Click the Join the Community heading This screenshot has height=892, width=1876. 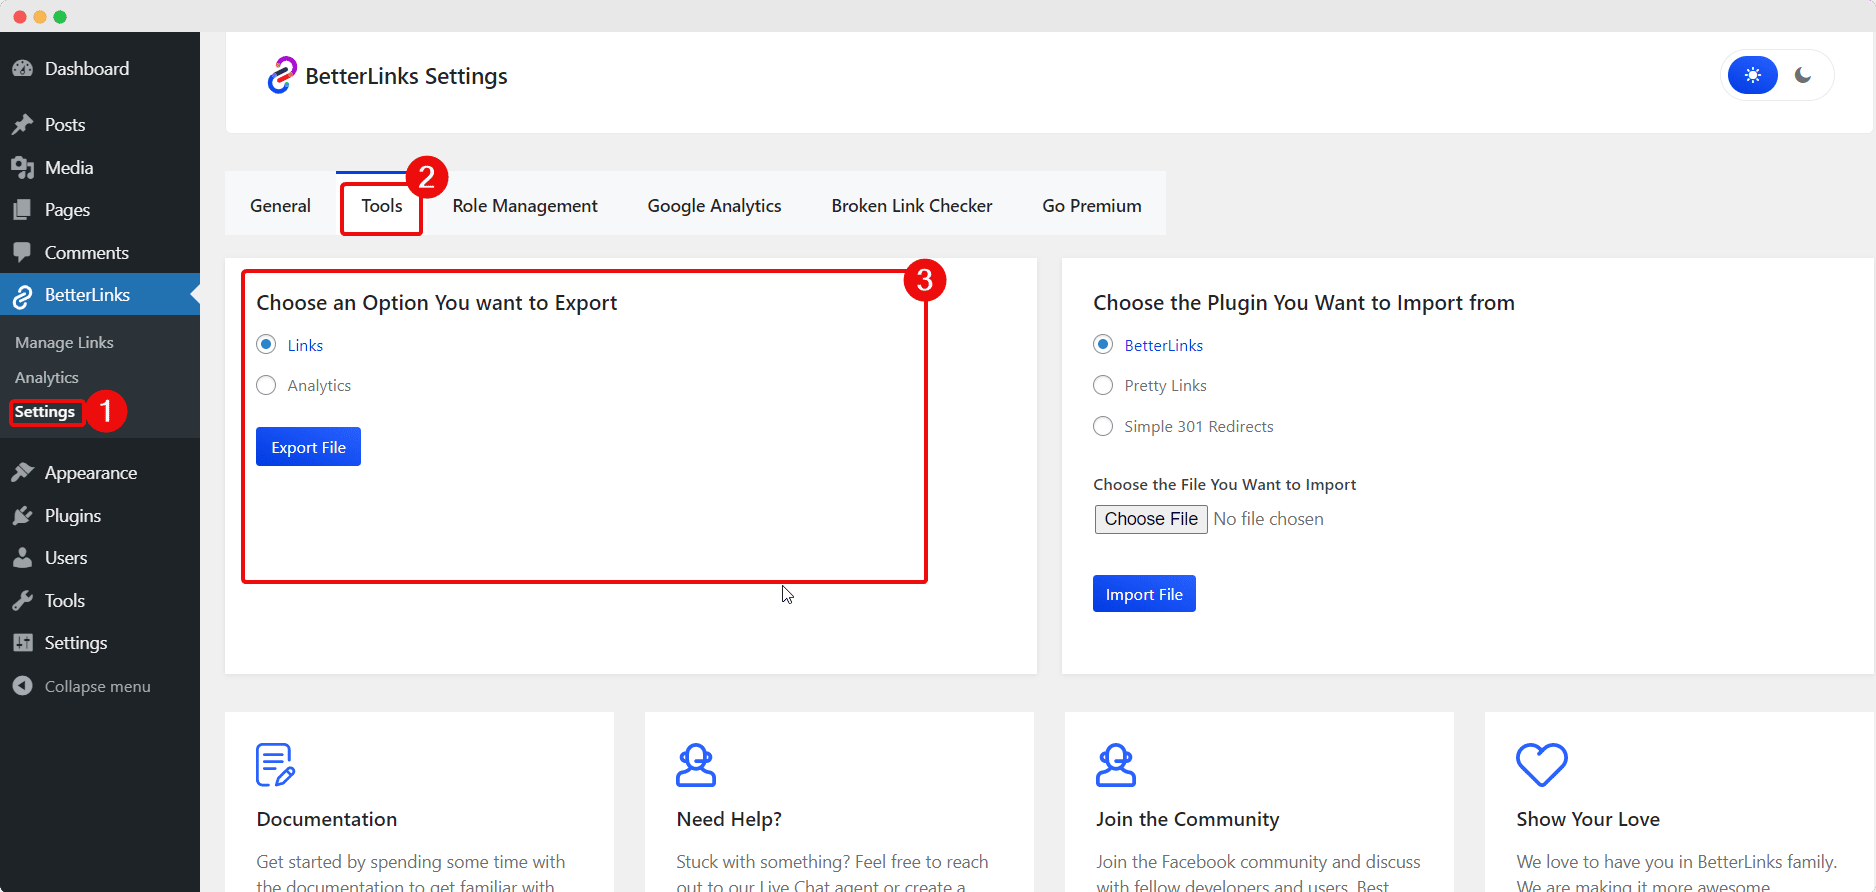point(1187,819)
